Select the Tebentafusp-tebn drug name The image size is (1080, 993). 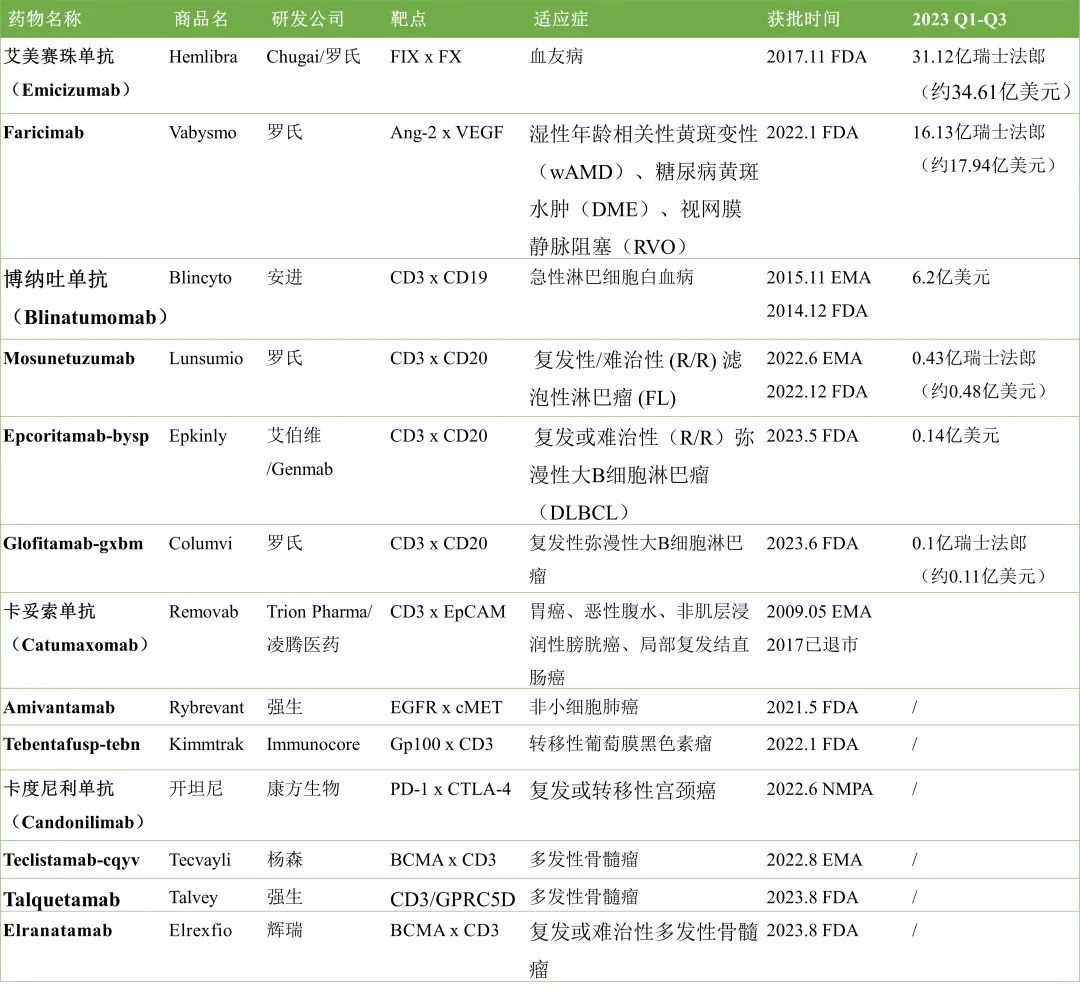(72, 744)
